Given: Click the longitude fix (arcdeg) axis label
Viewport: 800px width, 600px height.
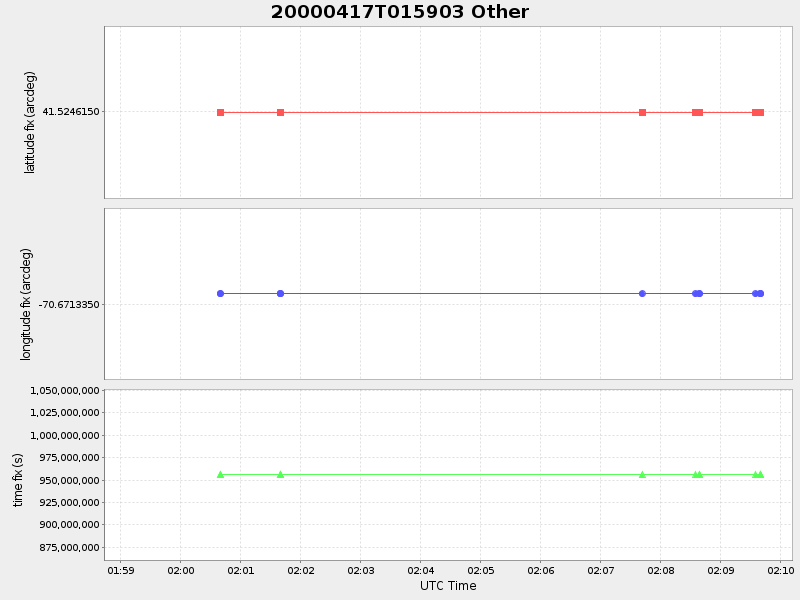Looking at the screenshot, I should click(x=26, y=305).
